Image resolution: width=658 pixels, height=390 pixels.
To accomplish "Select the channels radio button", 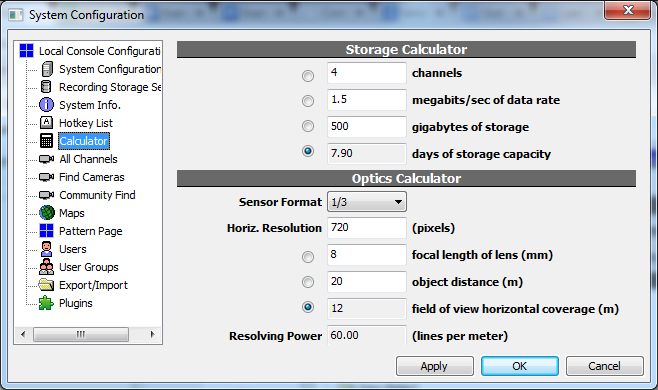I will point(308,76).
